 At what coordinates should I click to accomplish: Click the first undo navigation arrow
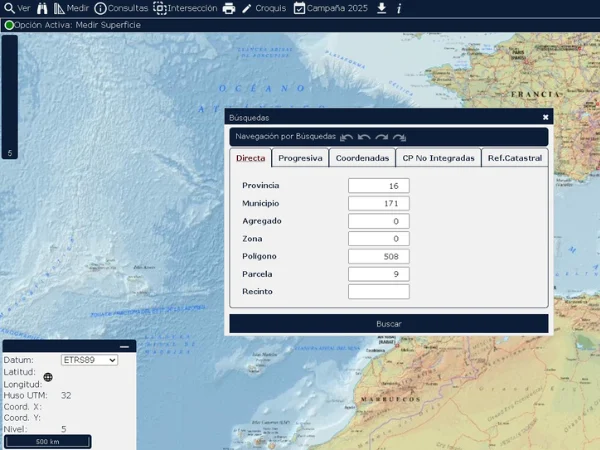(347, 137)
